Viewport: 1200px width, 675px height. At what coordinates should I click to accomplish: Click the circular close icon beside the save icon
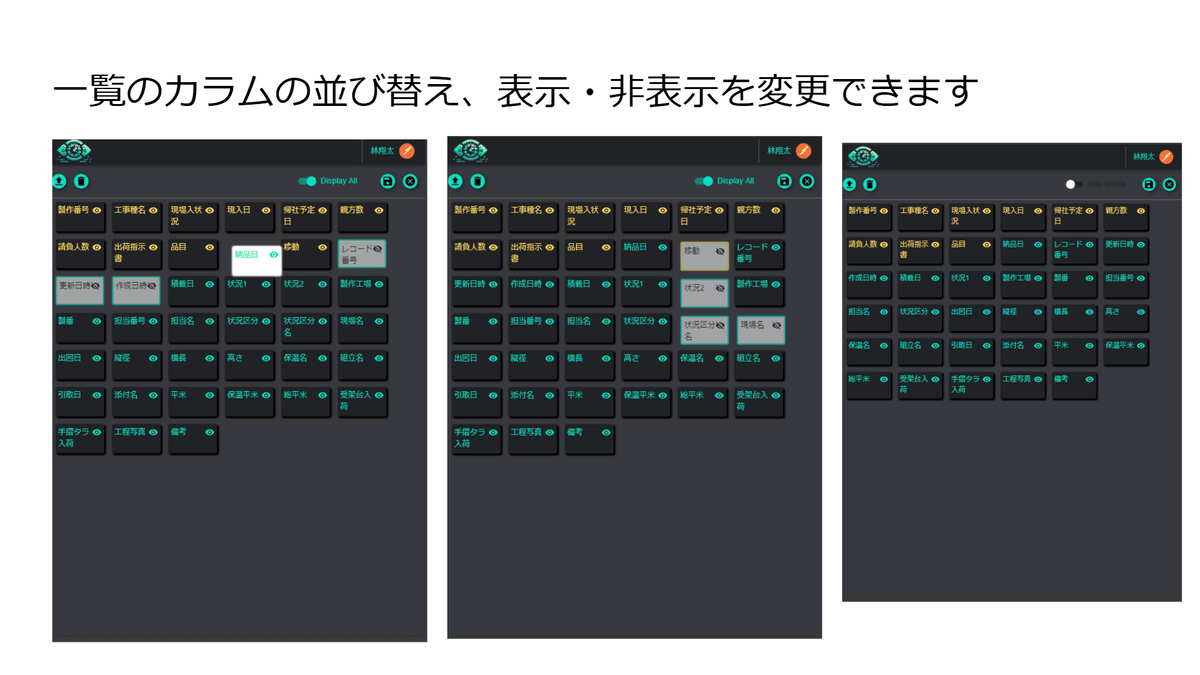[x=409, y=181]
